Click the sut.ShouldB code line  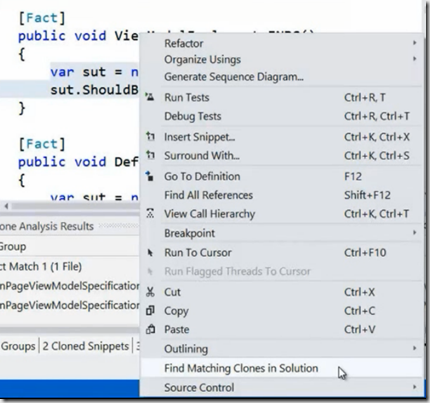point(94,90)
